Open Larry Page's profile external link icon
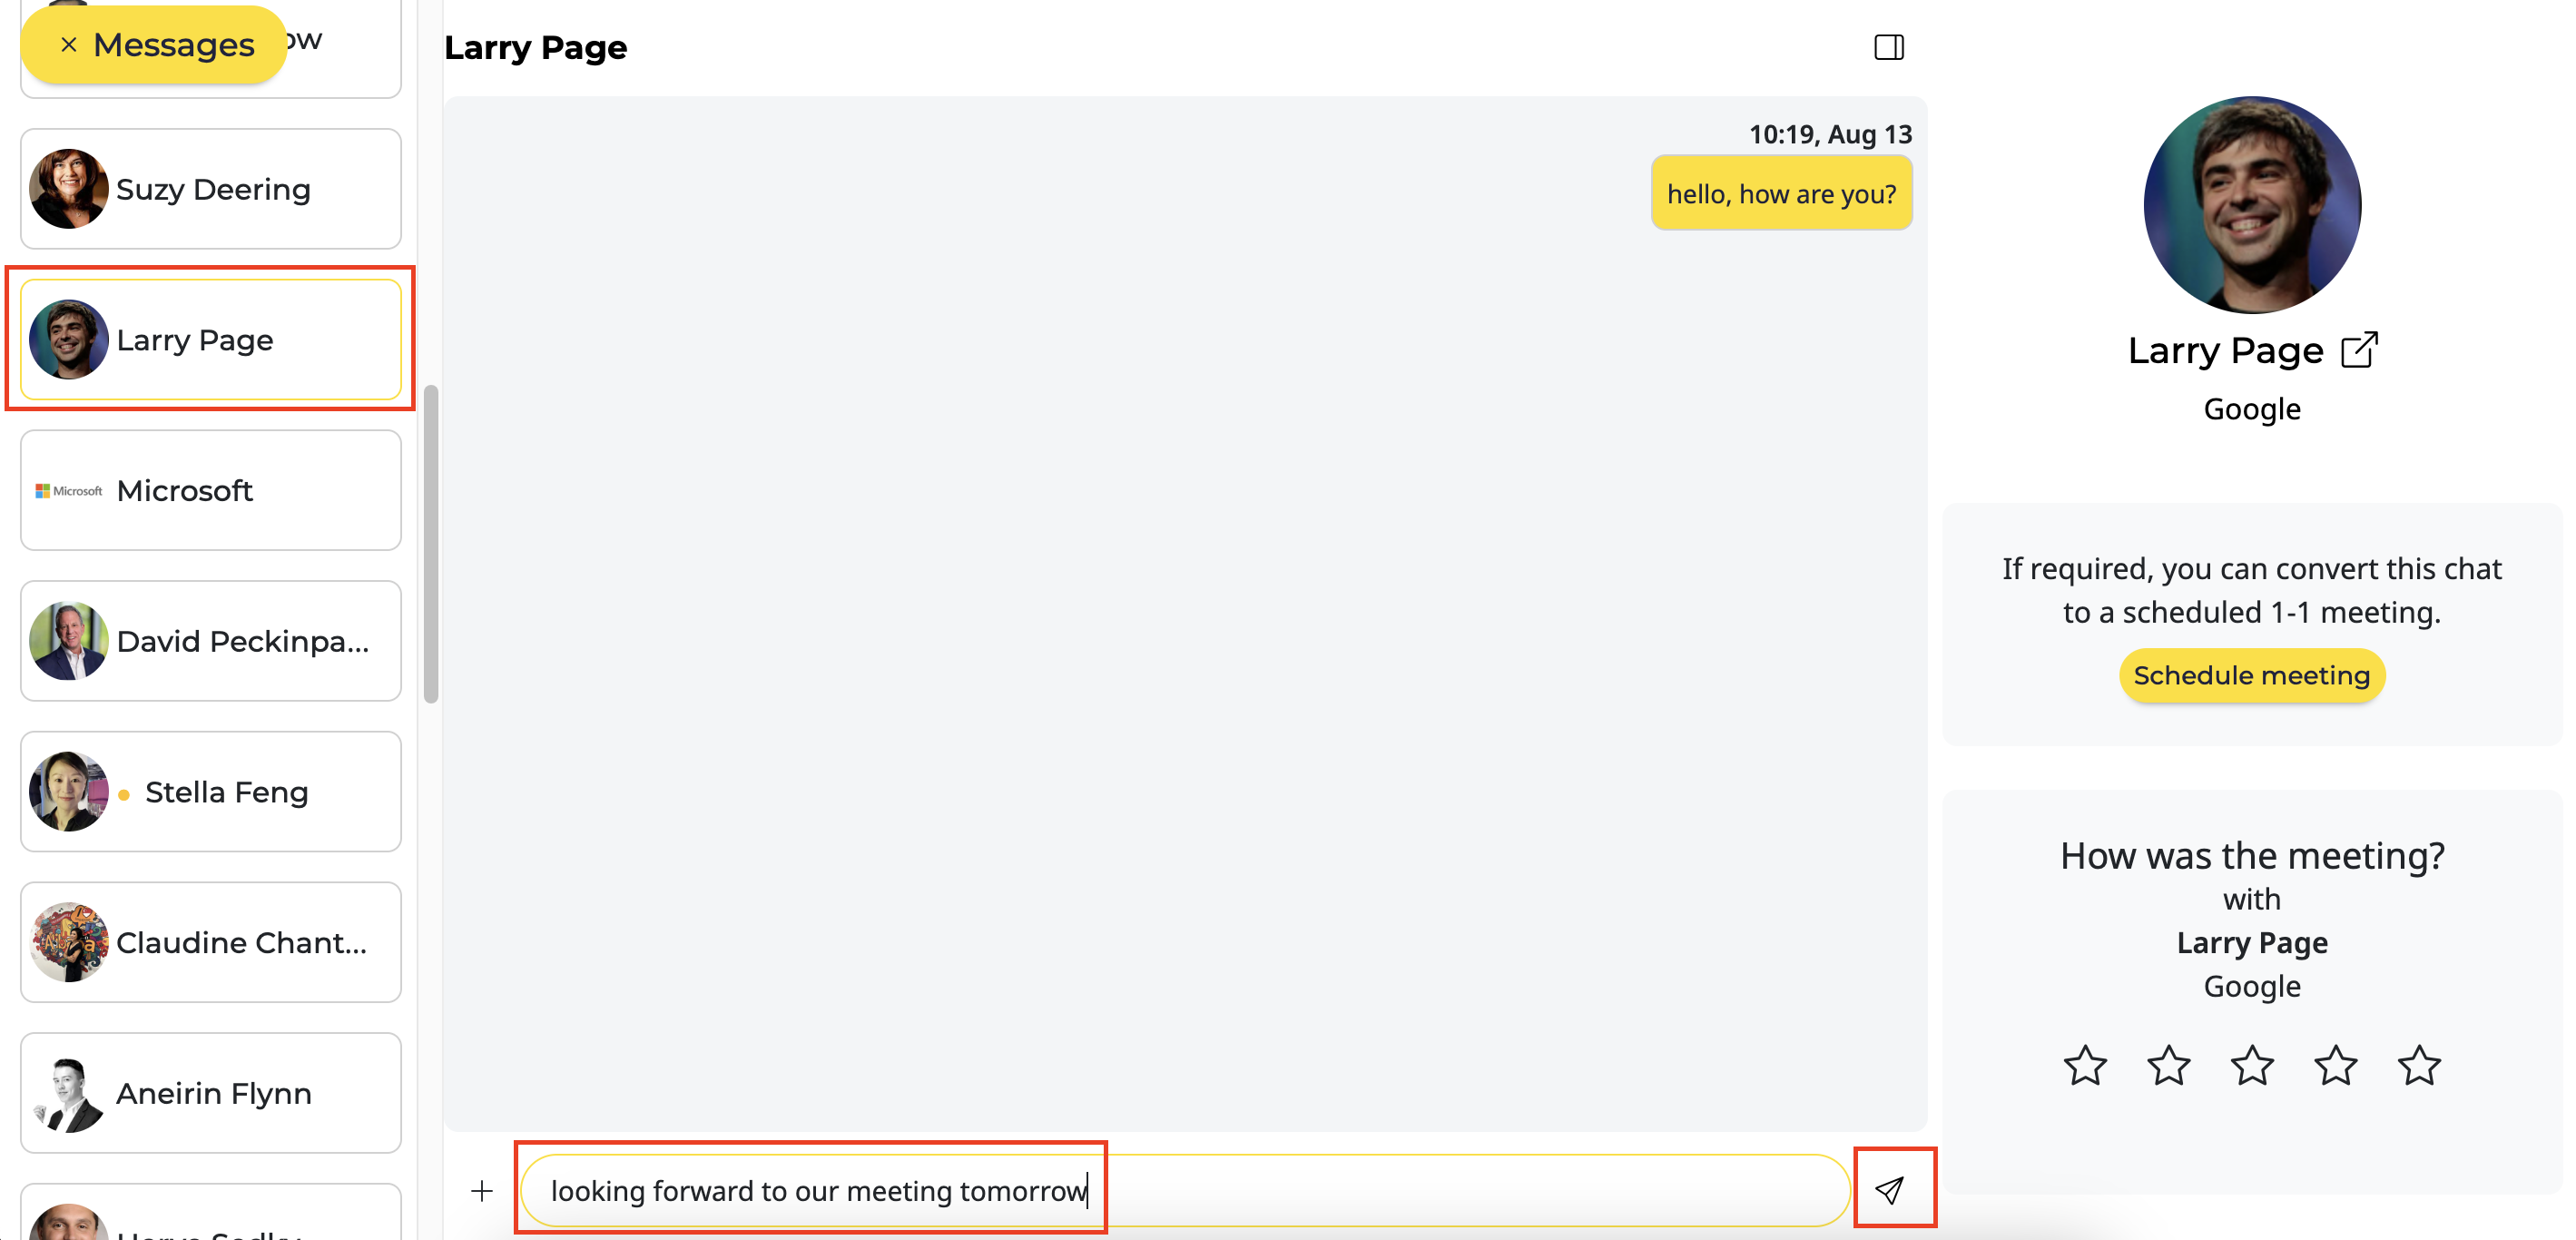The width and height of the screenshot is (2576, 1240). pos(2359,350)
